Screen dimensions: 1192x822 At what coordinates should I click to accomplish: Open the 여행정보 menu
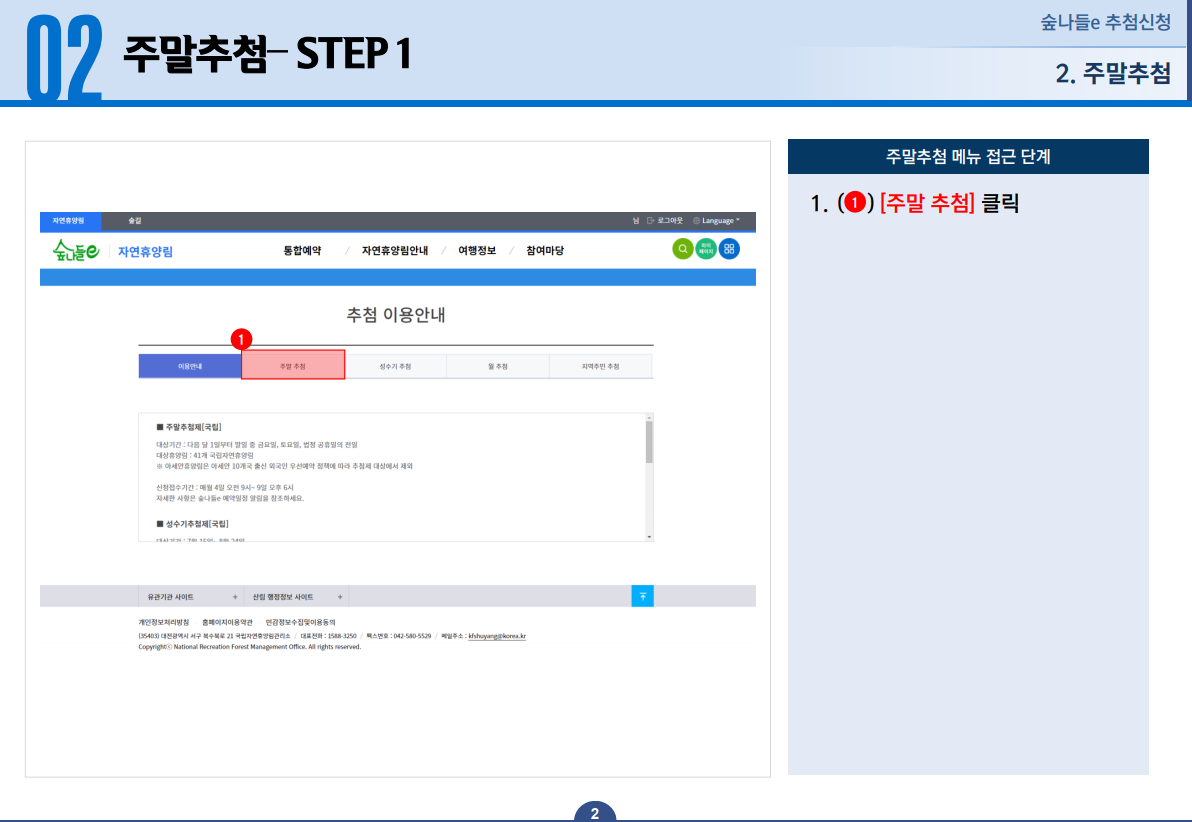(x=477, y=250)
